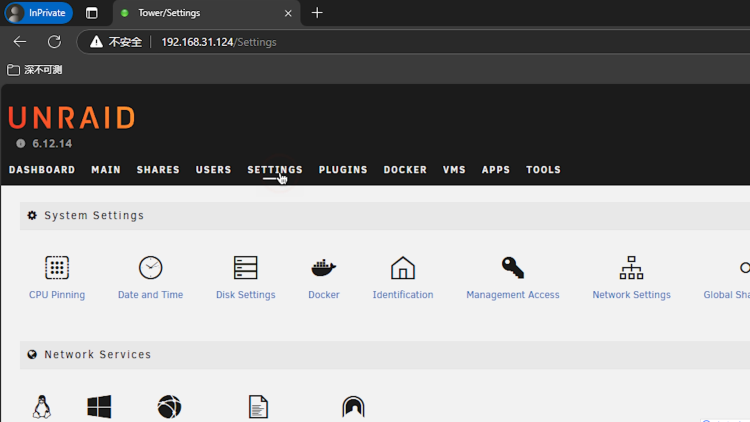Open Management Access key icon
750x422 pixels.
(x=513, y=267)
